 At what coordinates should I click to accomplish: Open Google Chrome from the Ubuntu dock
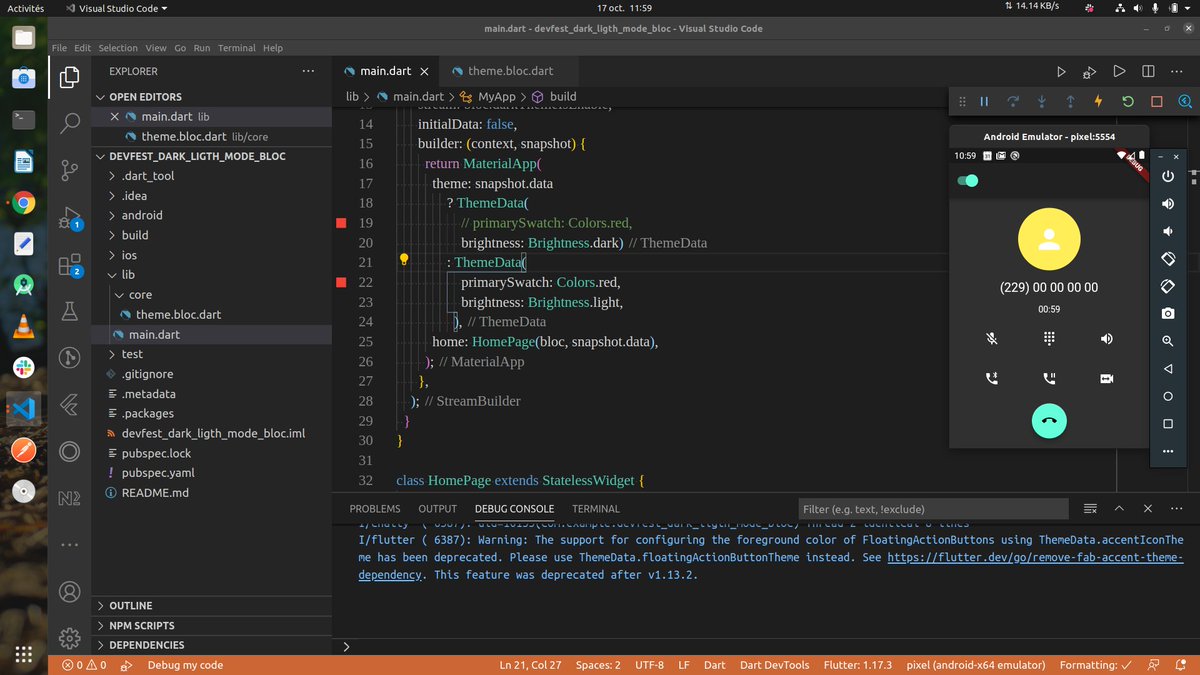pyautogui.click(x=24, y=204)
